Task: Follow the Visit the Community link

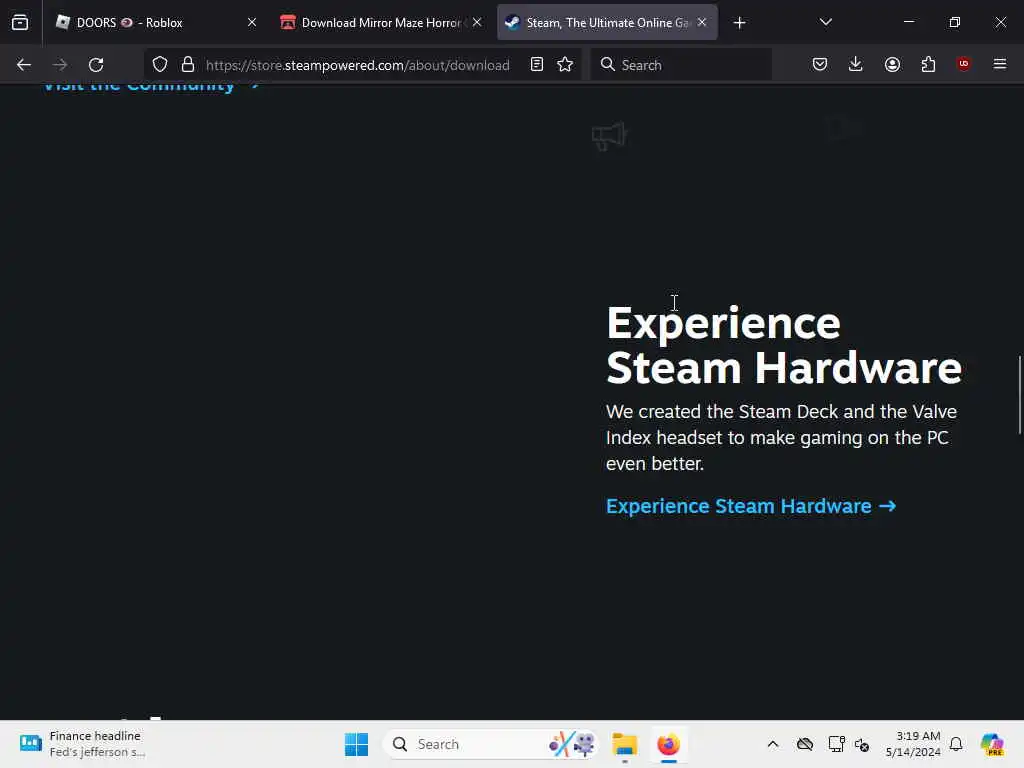Action: click(152, 86)
